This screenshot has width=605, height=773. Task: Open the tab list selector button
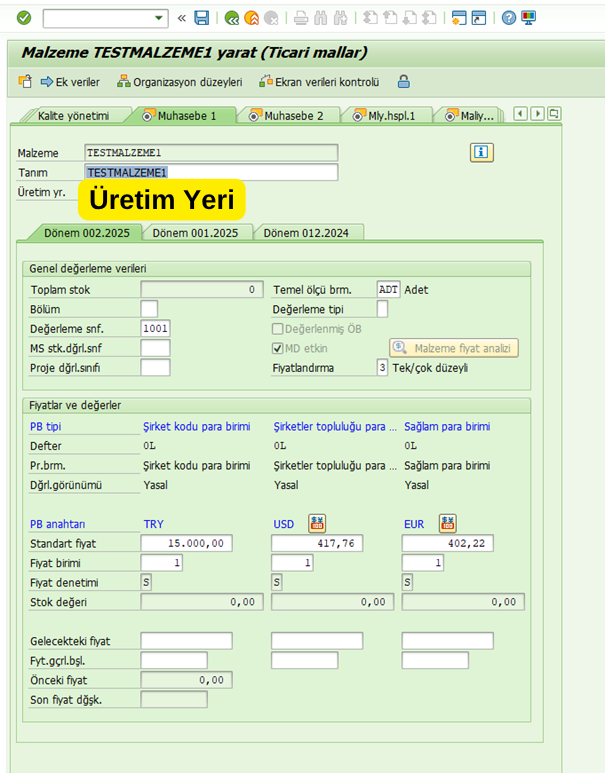(554, 114)
